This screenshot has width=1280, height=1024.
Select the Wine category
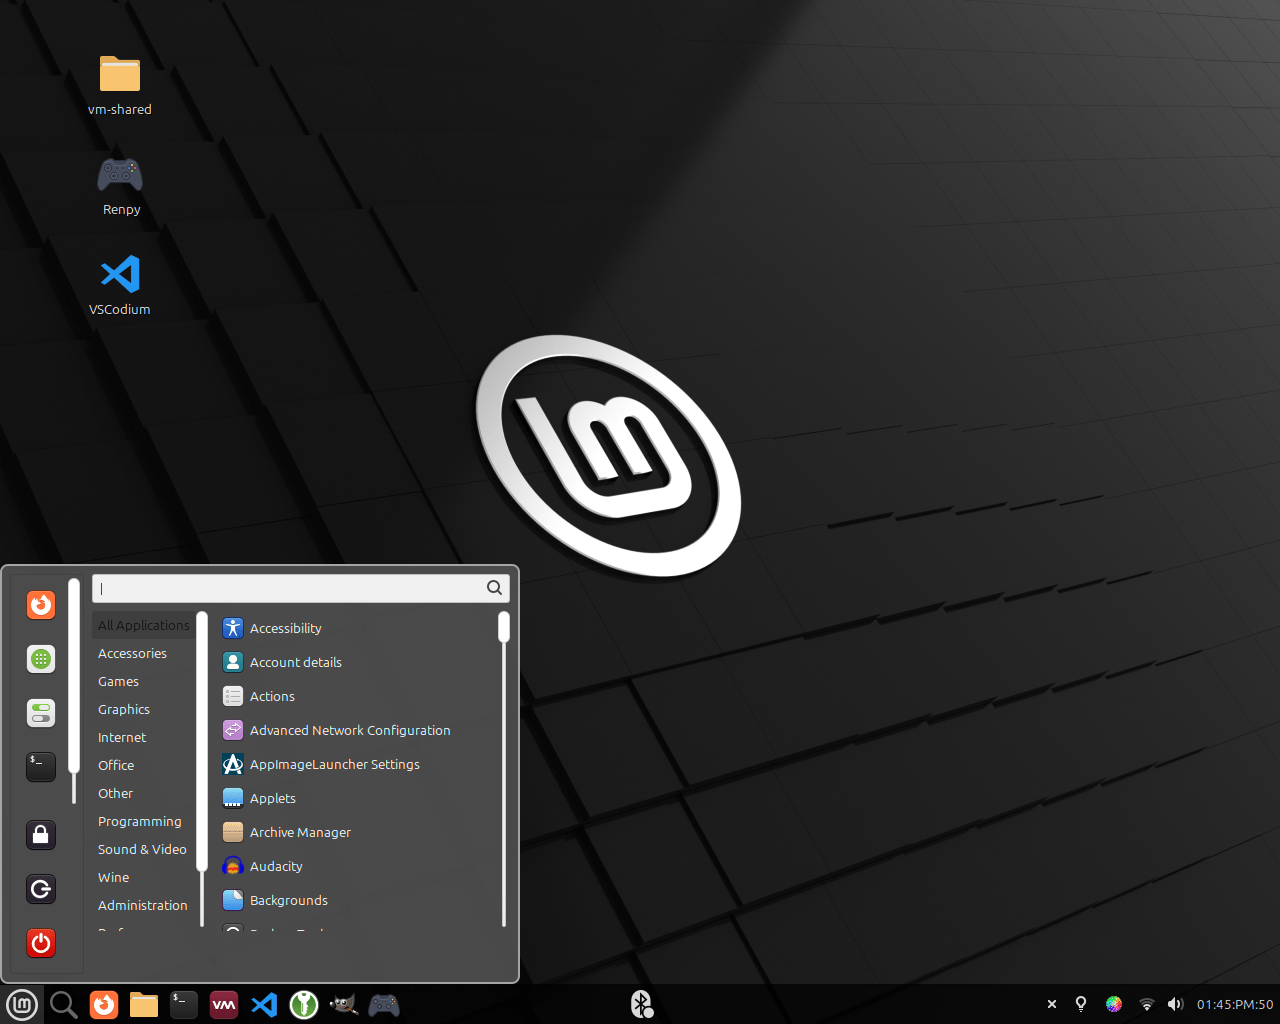tap(144, 877)
